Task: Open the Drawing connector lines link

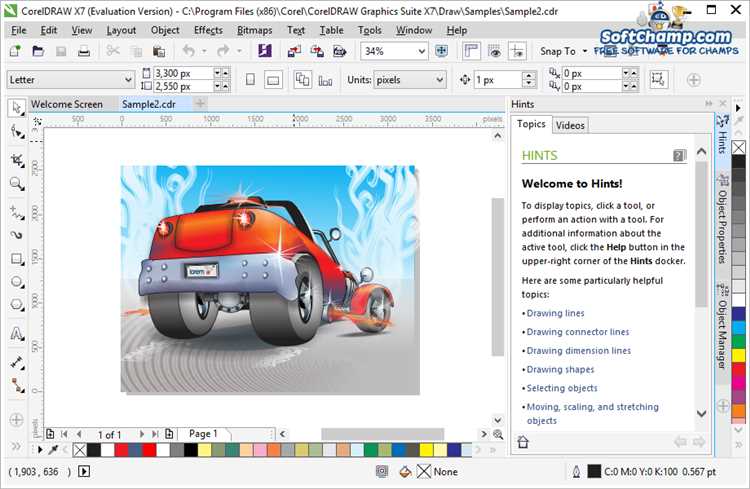Action: pos(578,332)
